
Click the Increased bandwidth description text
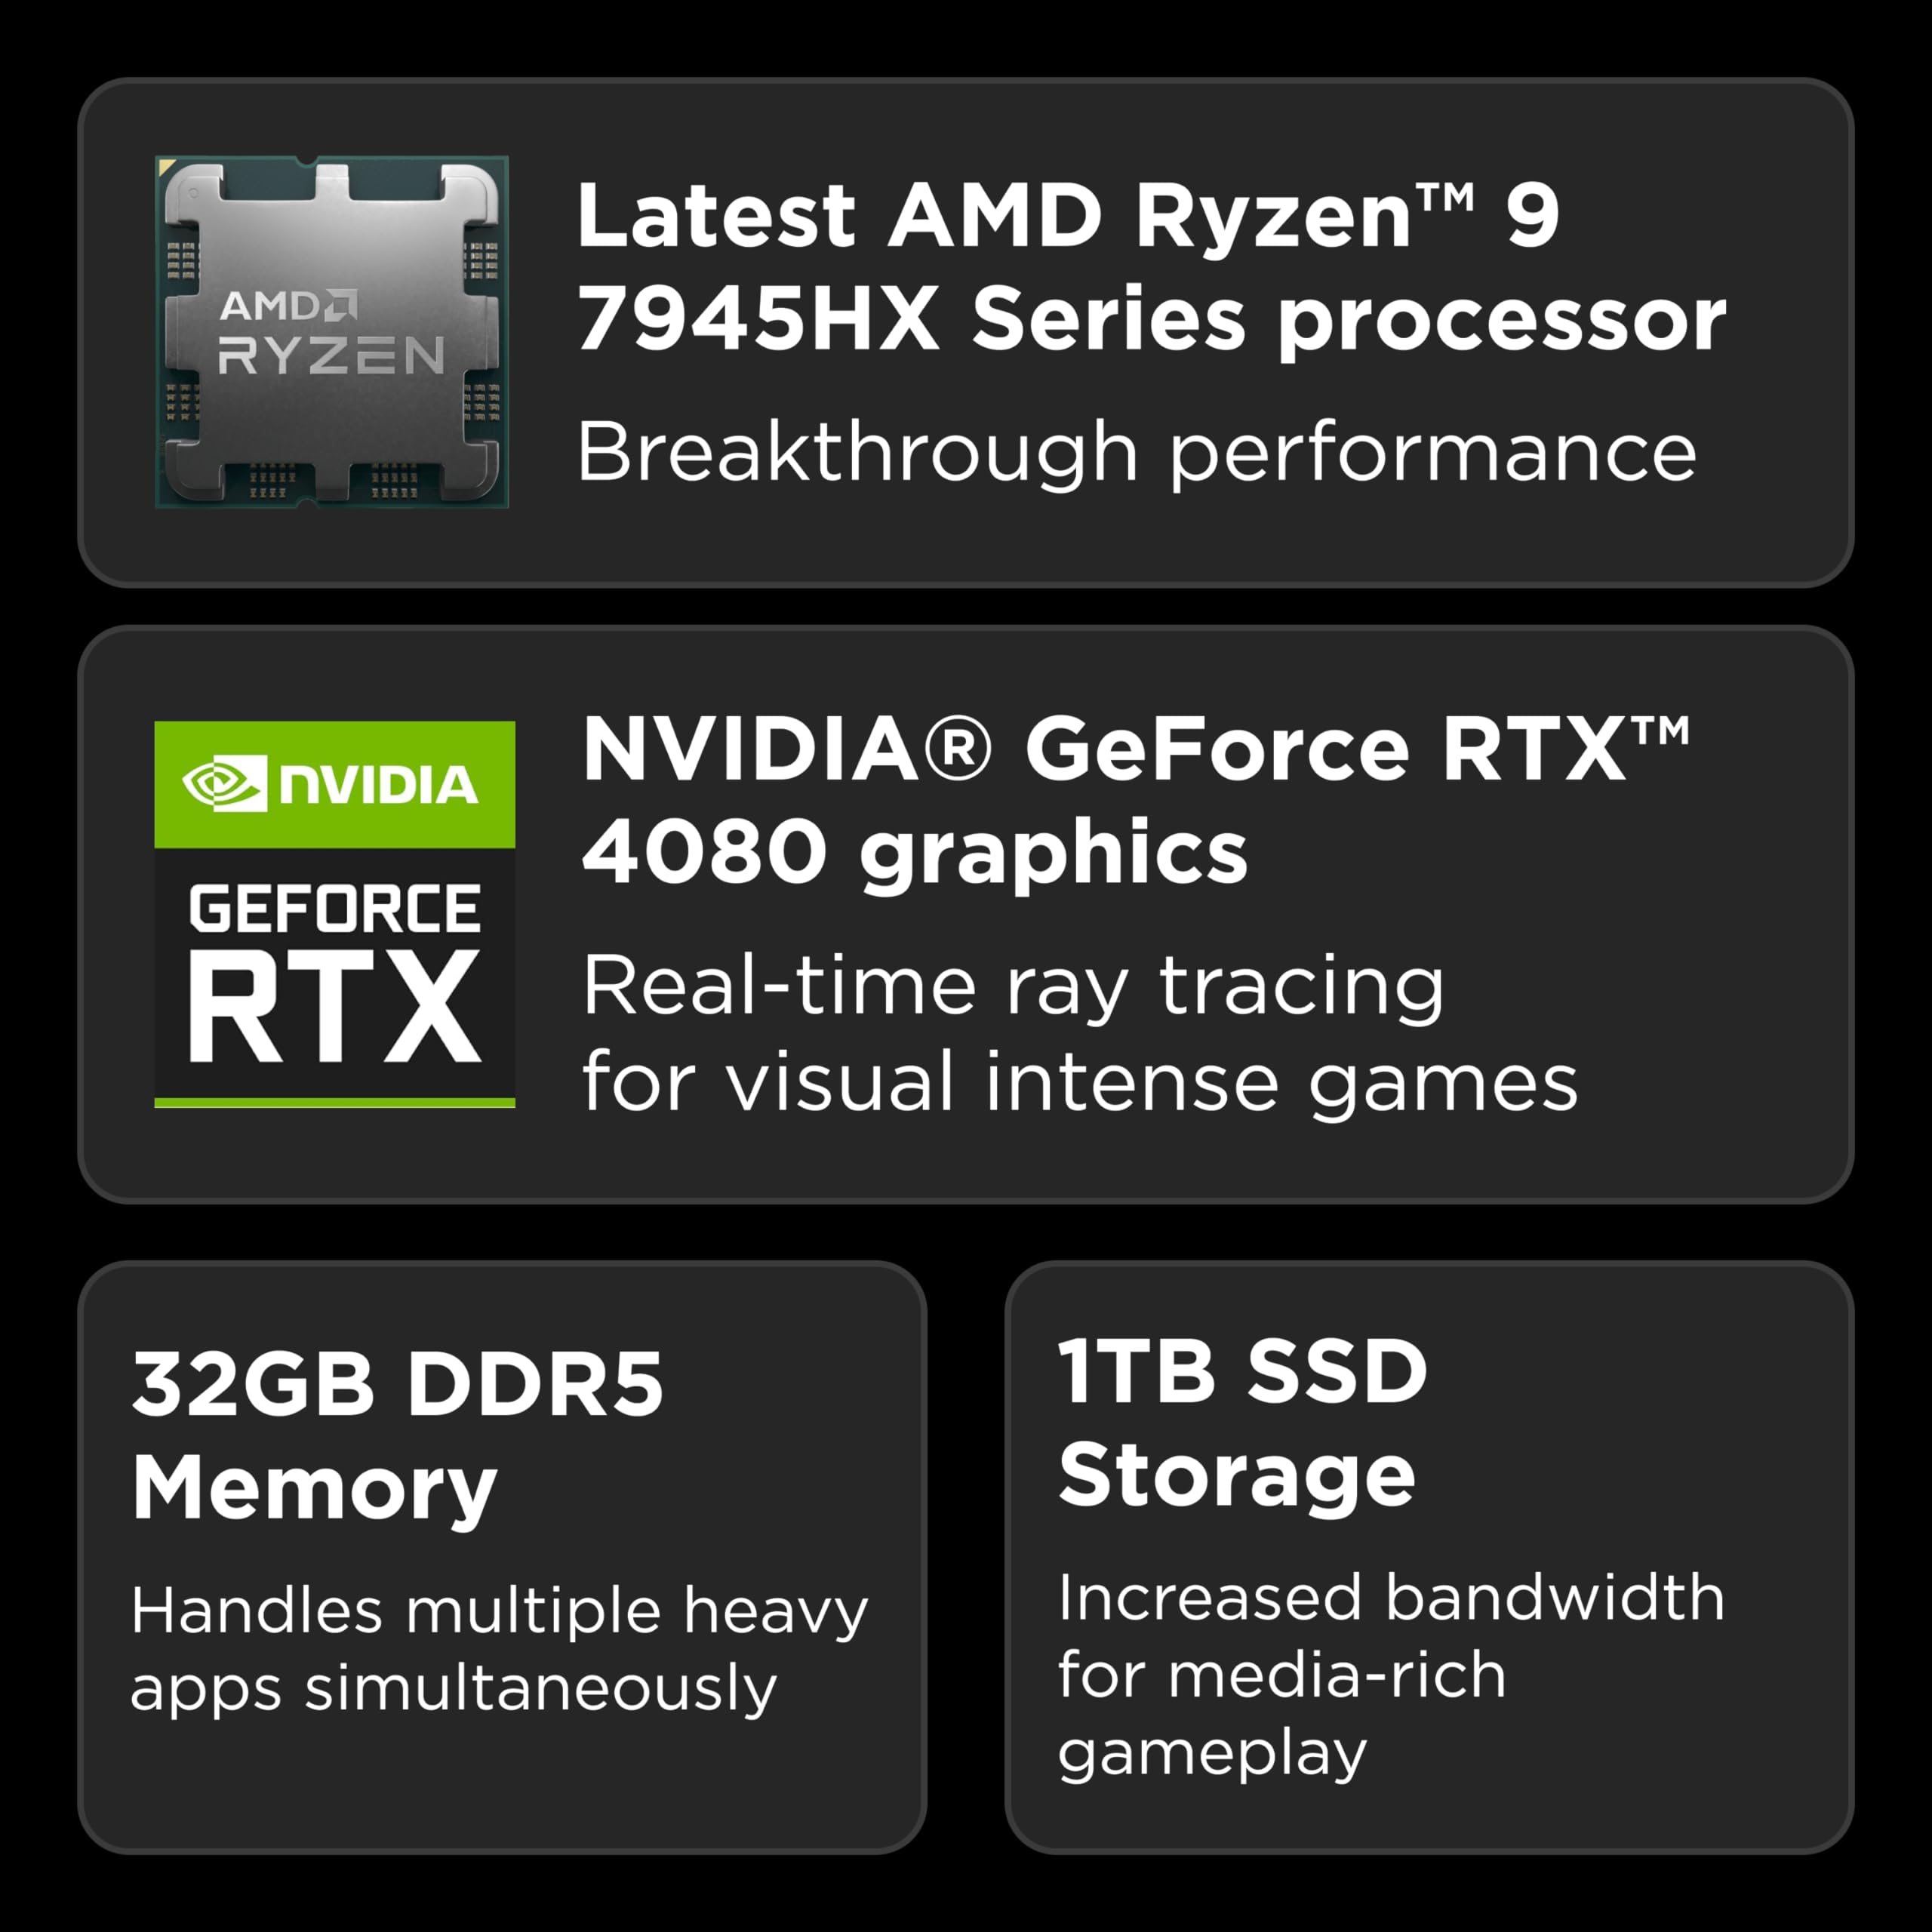tap(1390, 1597)
